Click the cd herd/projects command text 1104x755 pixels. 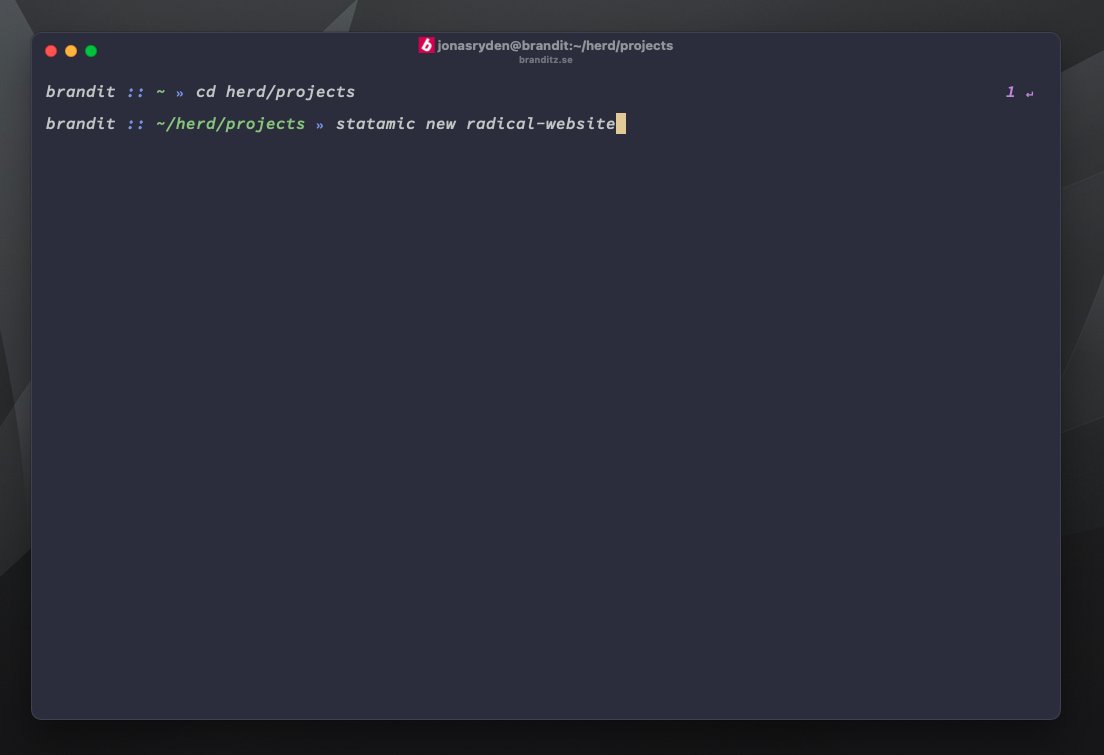click(x=275, y=91)
